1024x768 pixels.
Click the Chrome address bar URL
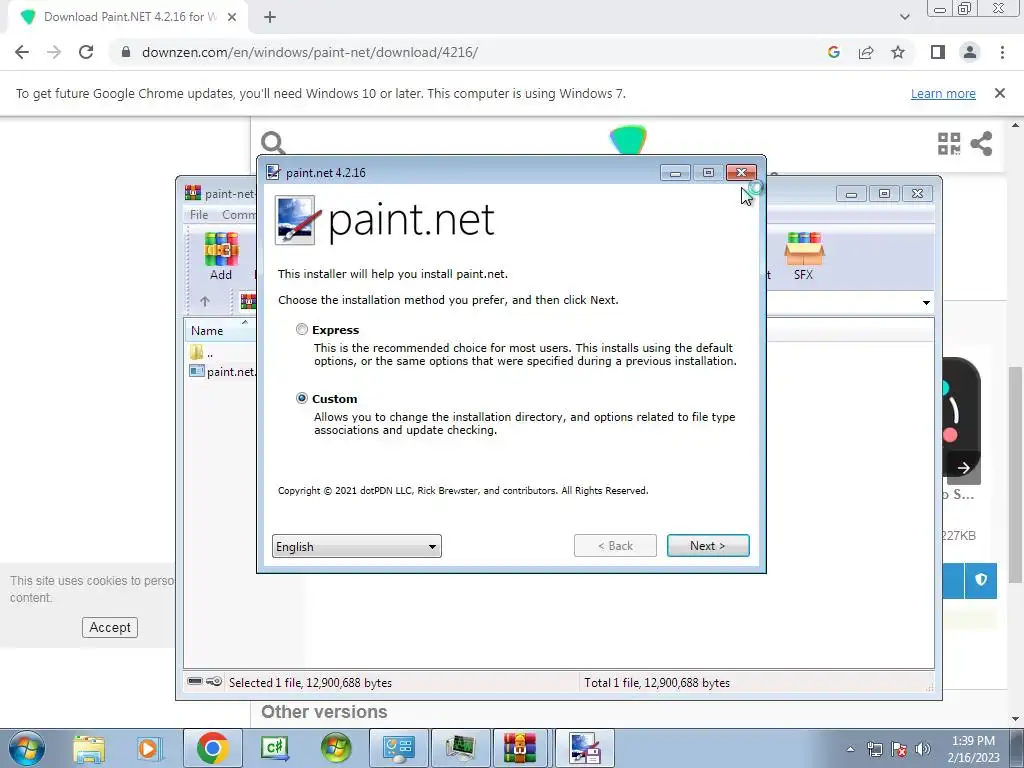click(x=310, y=52)
